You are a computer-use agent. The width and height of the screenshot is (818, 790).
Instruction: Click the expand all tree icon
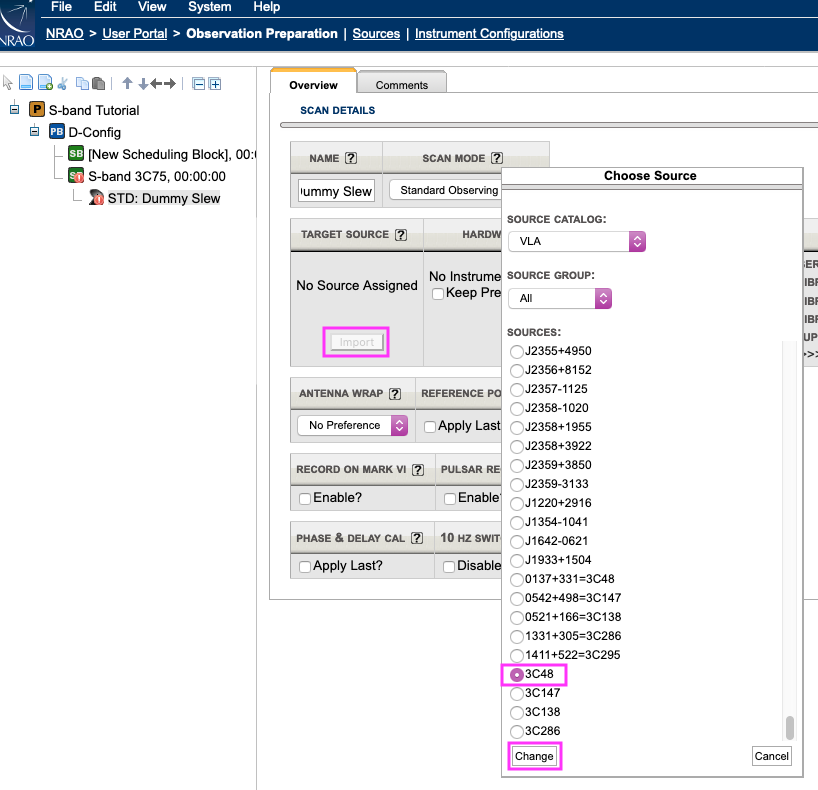[214, 84]
